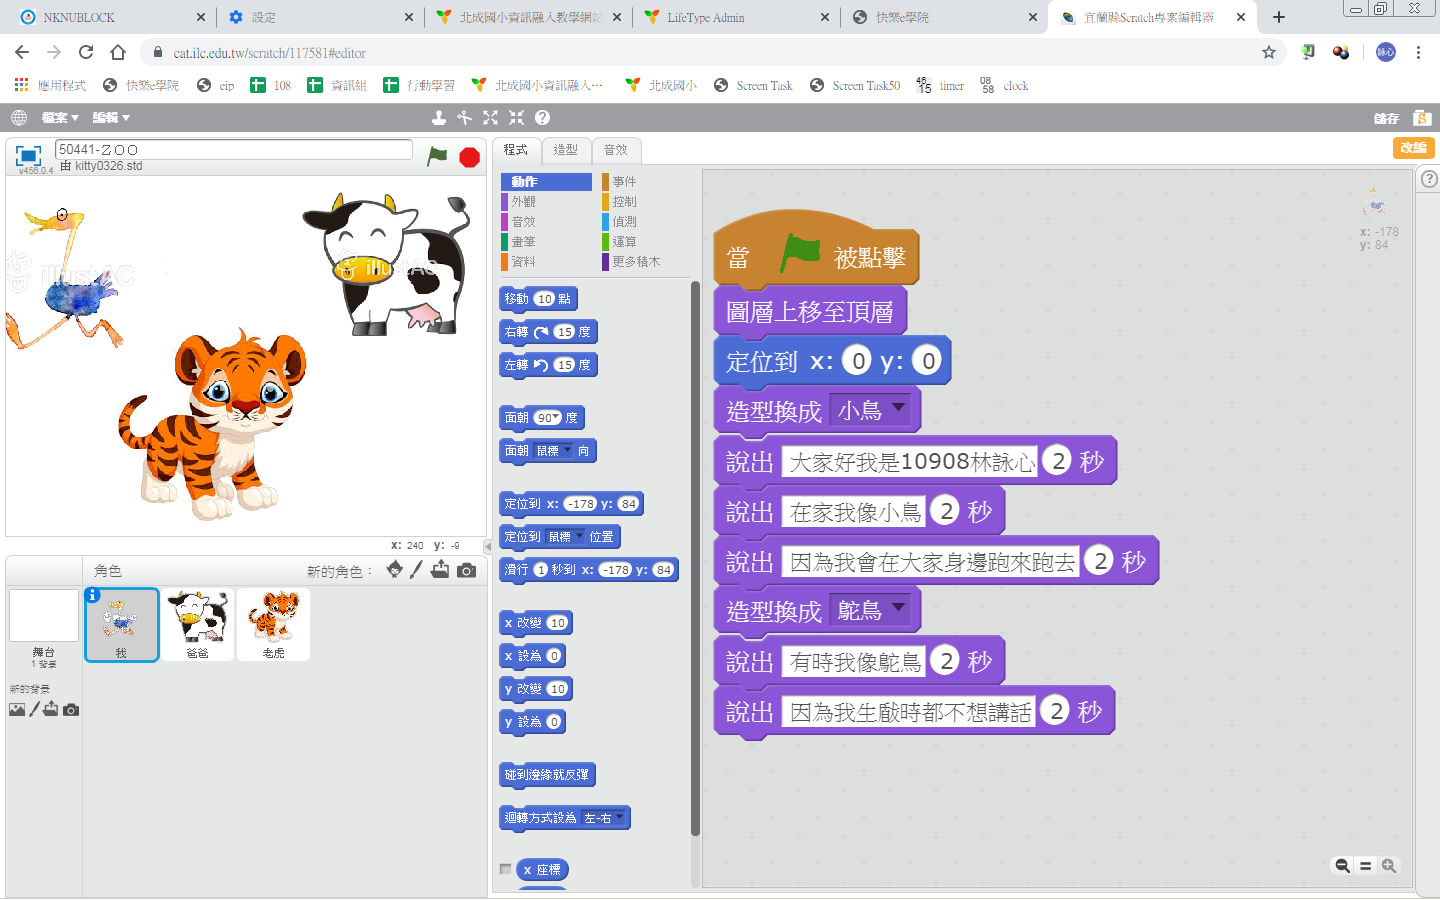Viewport: 1440px width, 900px height.
Task: Open the timer bookmark
Action: click(x=940, y=86)
